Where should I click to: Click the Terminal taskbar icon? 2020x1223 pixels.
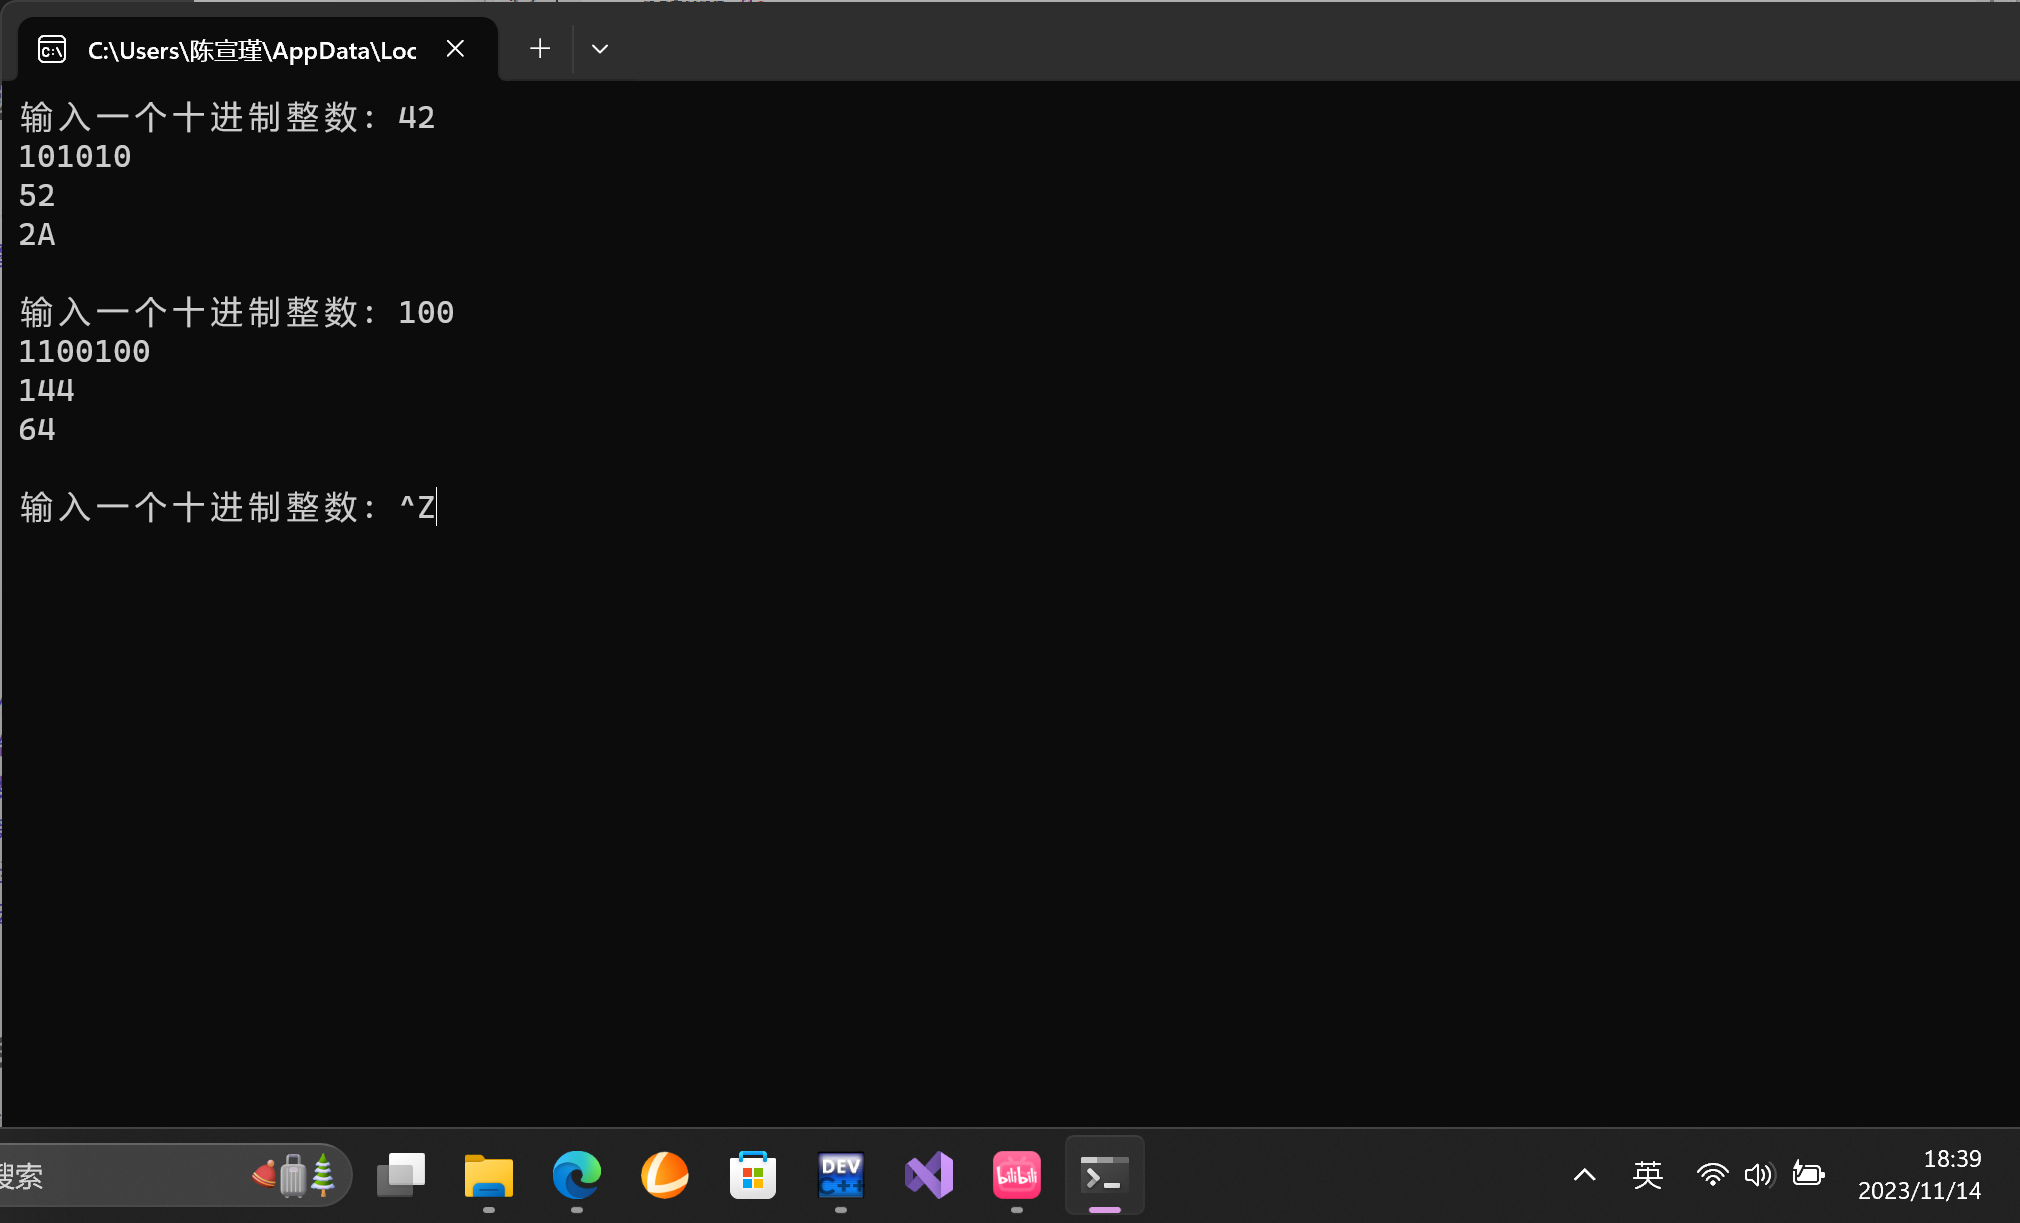(1105, 1175)
